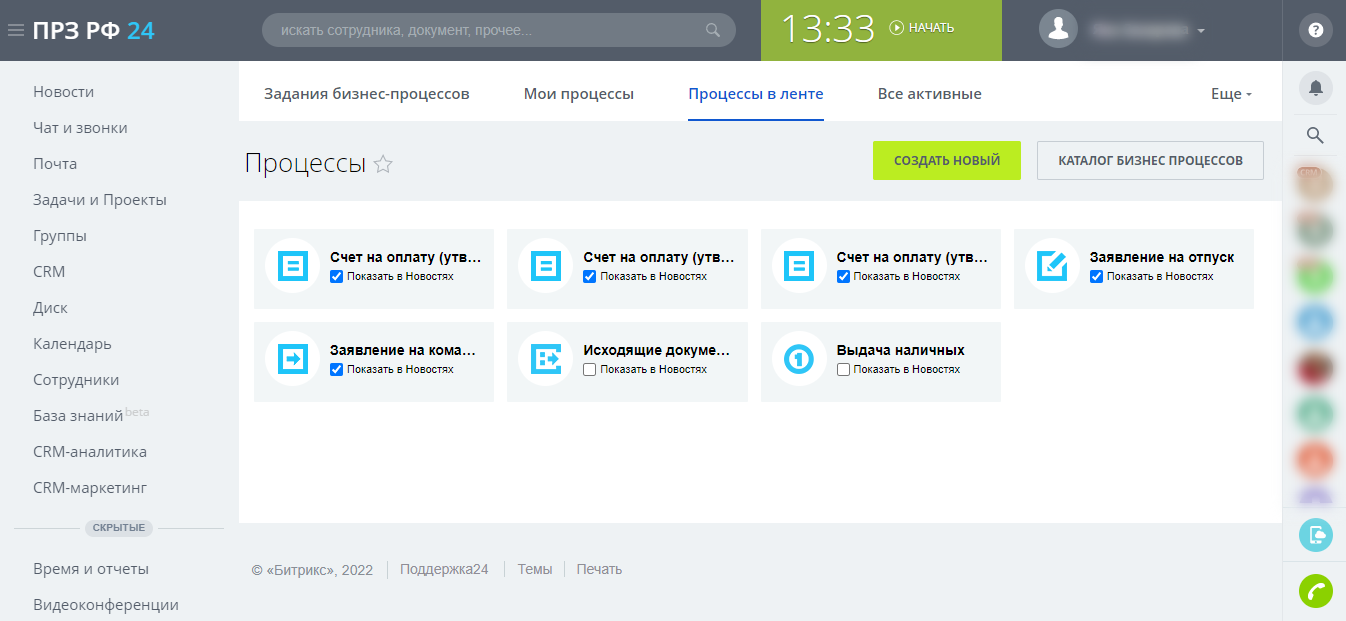The image size is (1346, 621).
Task: Click the magnifier icon in right sidebar
Action: (1315, 135)
